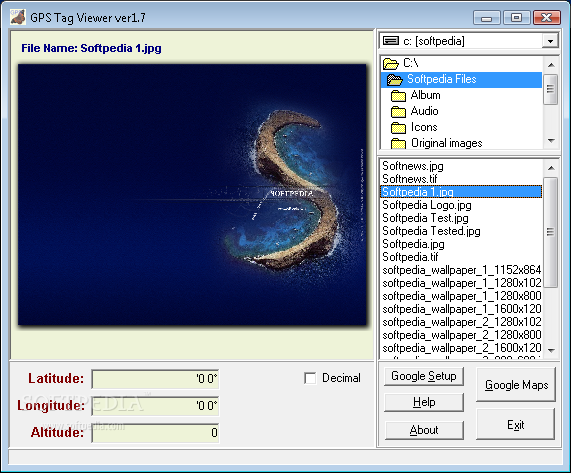Click the GPS Tag Viewer app icon in the title bar
The height and width of the screenshot is (473, 571).
[x=17, y=17]
